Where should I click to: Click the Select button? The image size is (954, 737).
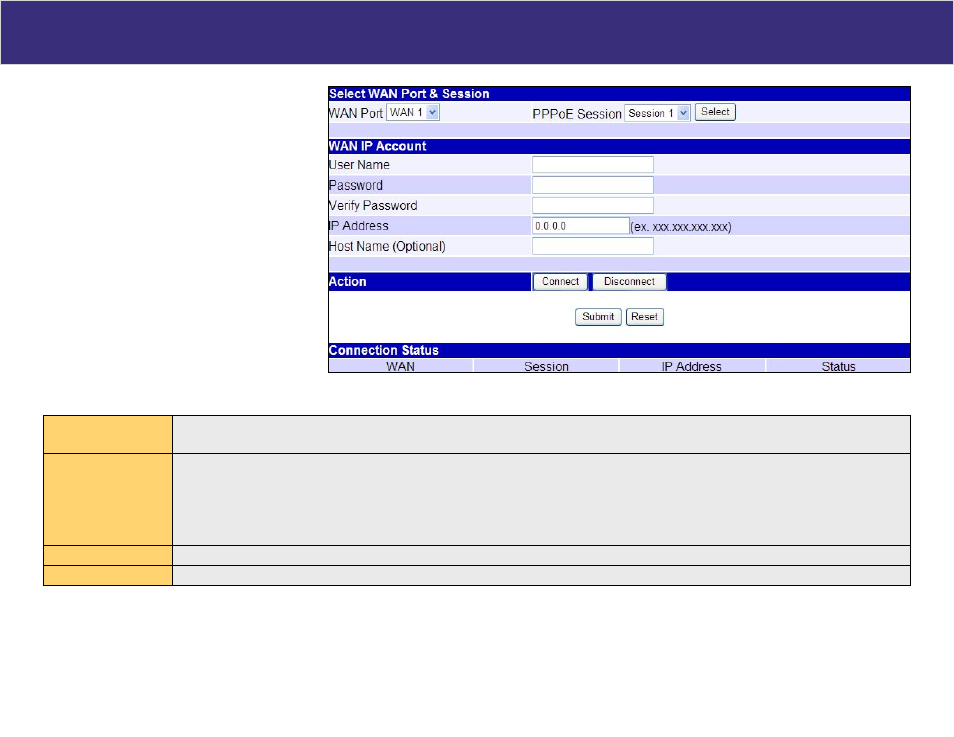715,112
